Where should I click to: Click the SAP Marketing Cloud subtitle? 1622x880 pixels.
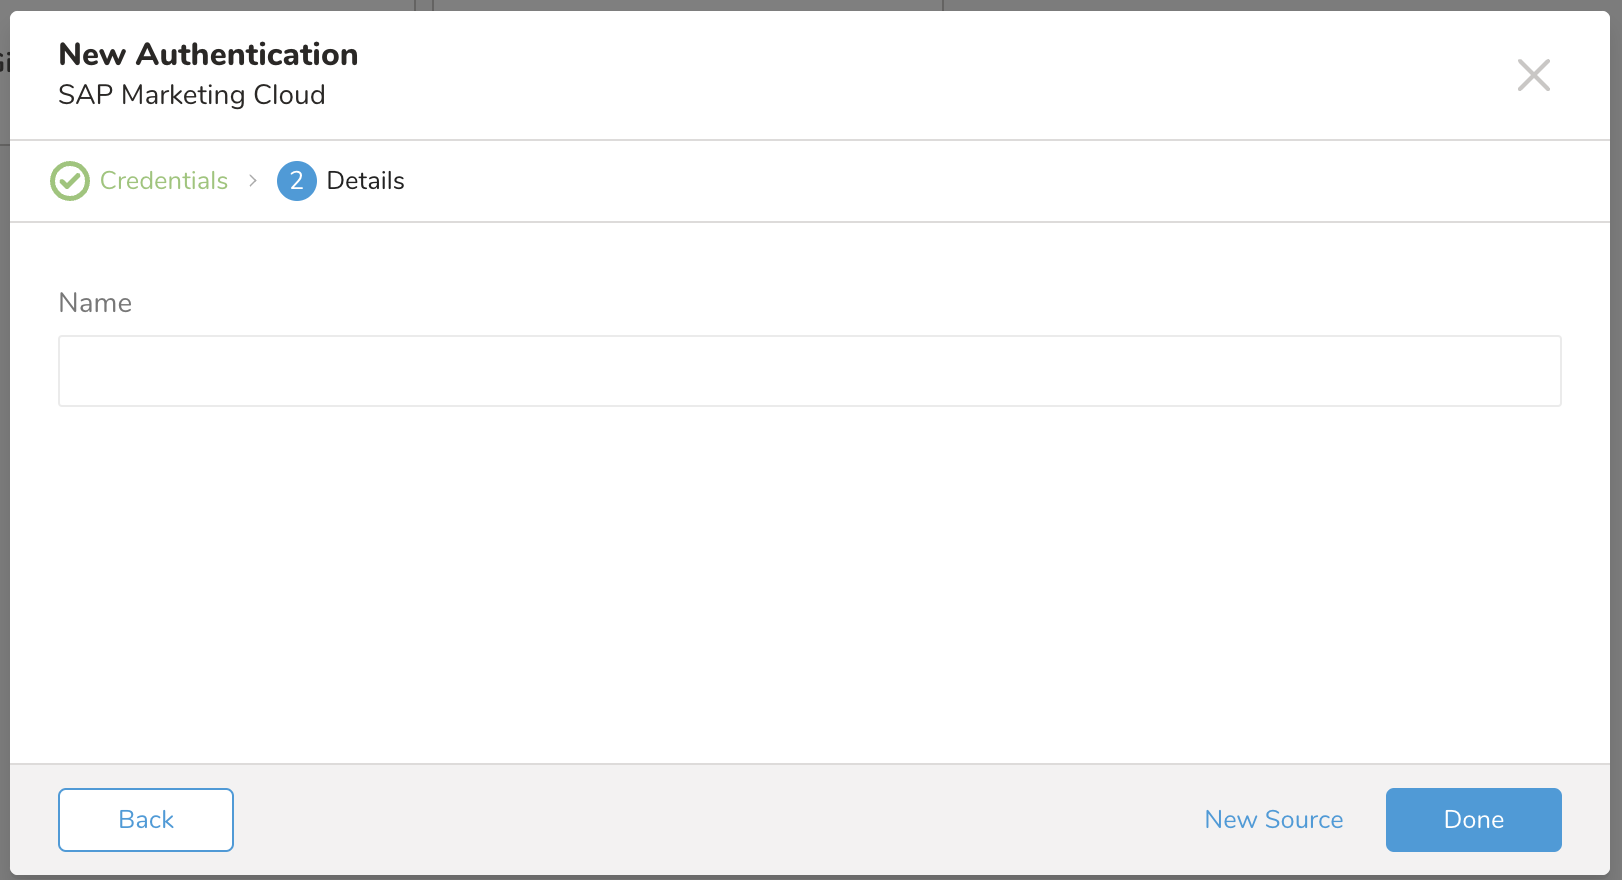pyautogui.click(x=192, y=95)
